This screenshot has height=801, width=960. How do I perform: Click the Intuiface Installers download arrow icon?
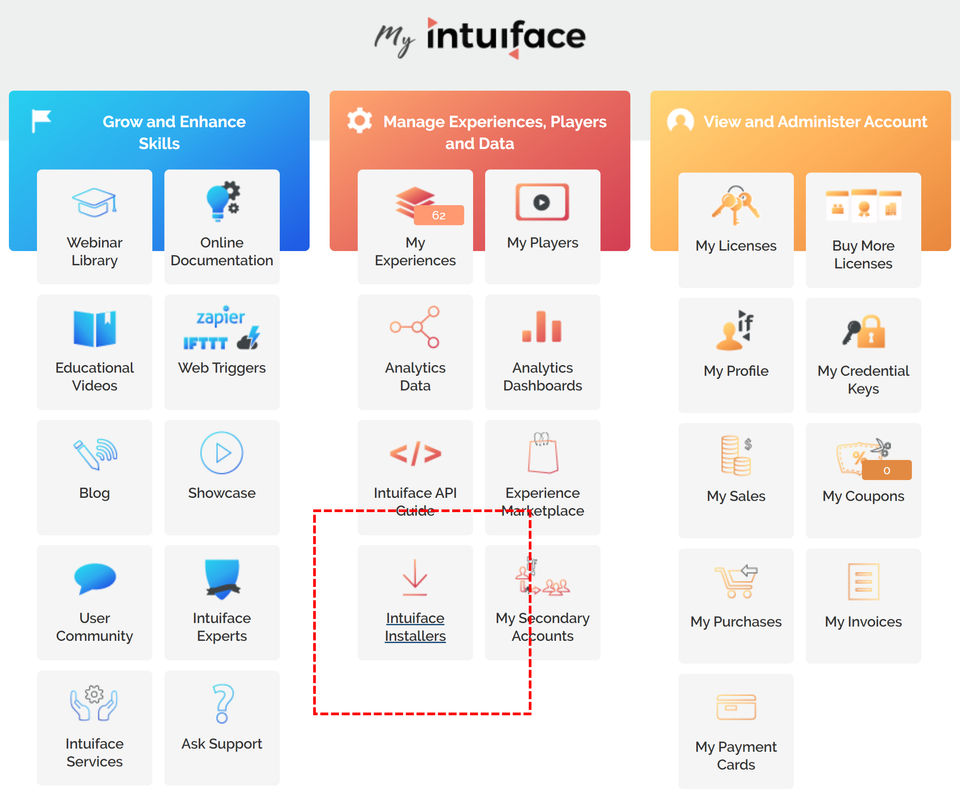pos(415,577)
